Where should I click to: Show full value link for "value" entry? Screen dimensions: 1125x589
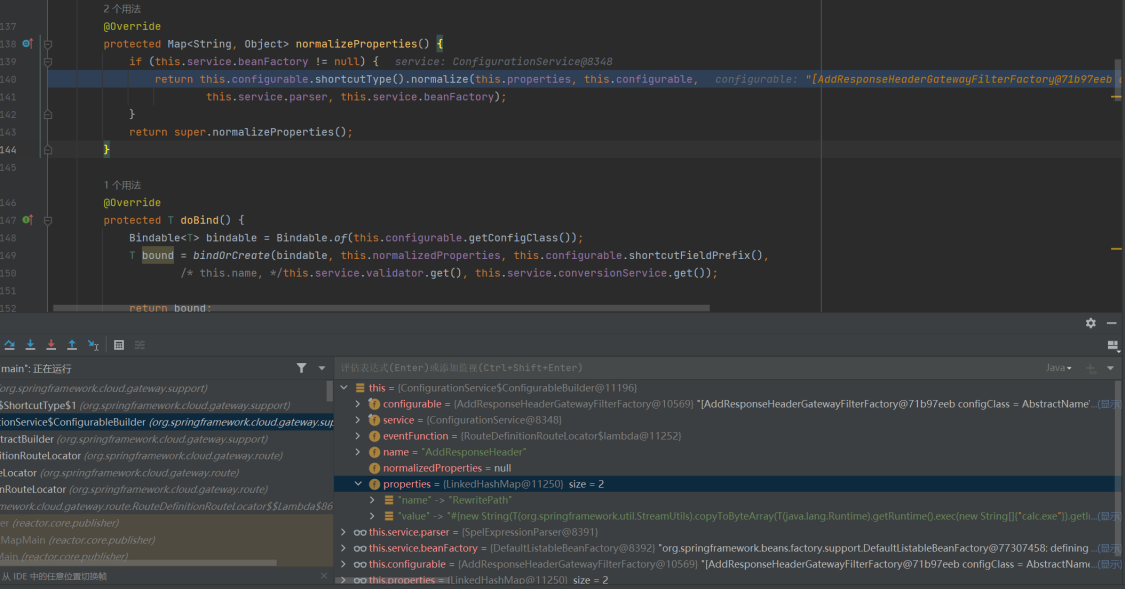(1108, 516)
